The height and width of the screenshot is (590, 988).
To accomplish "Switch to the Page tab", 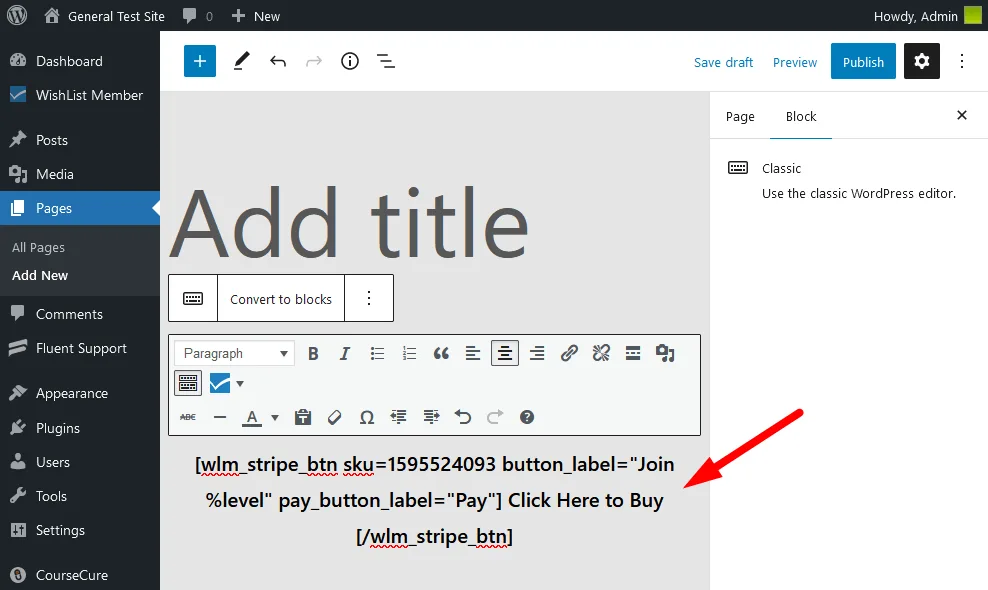I will (740, 117).
